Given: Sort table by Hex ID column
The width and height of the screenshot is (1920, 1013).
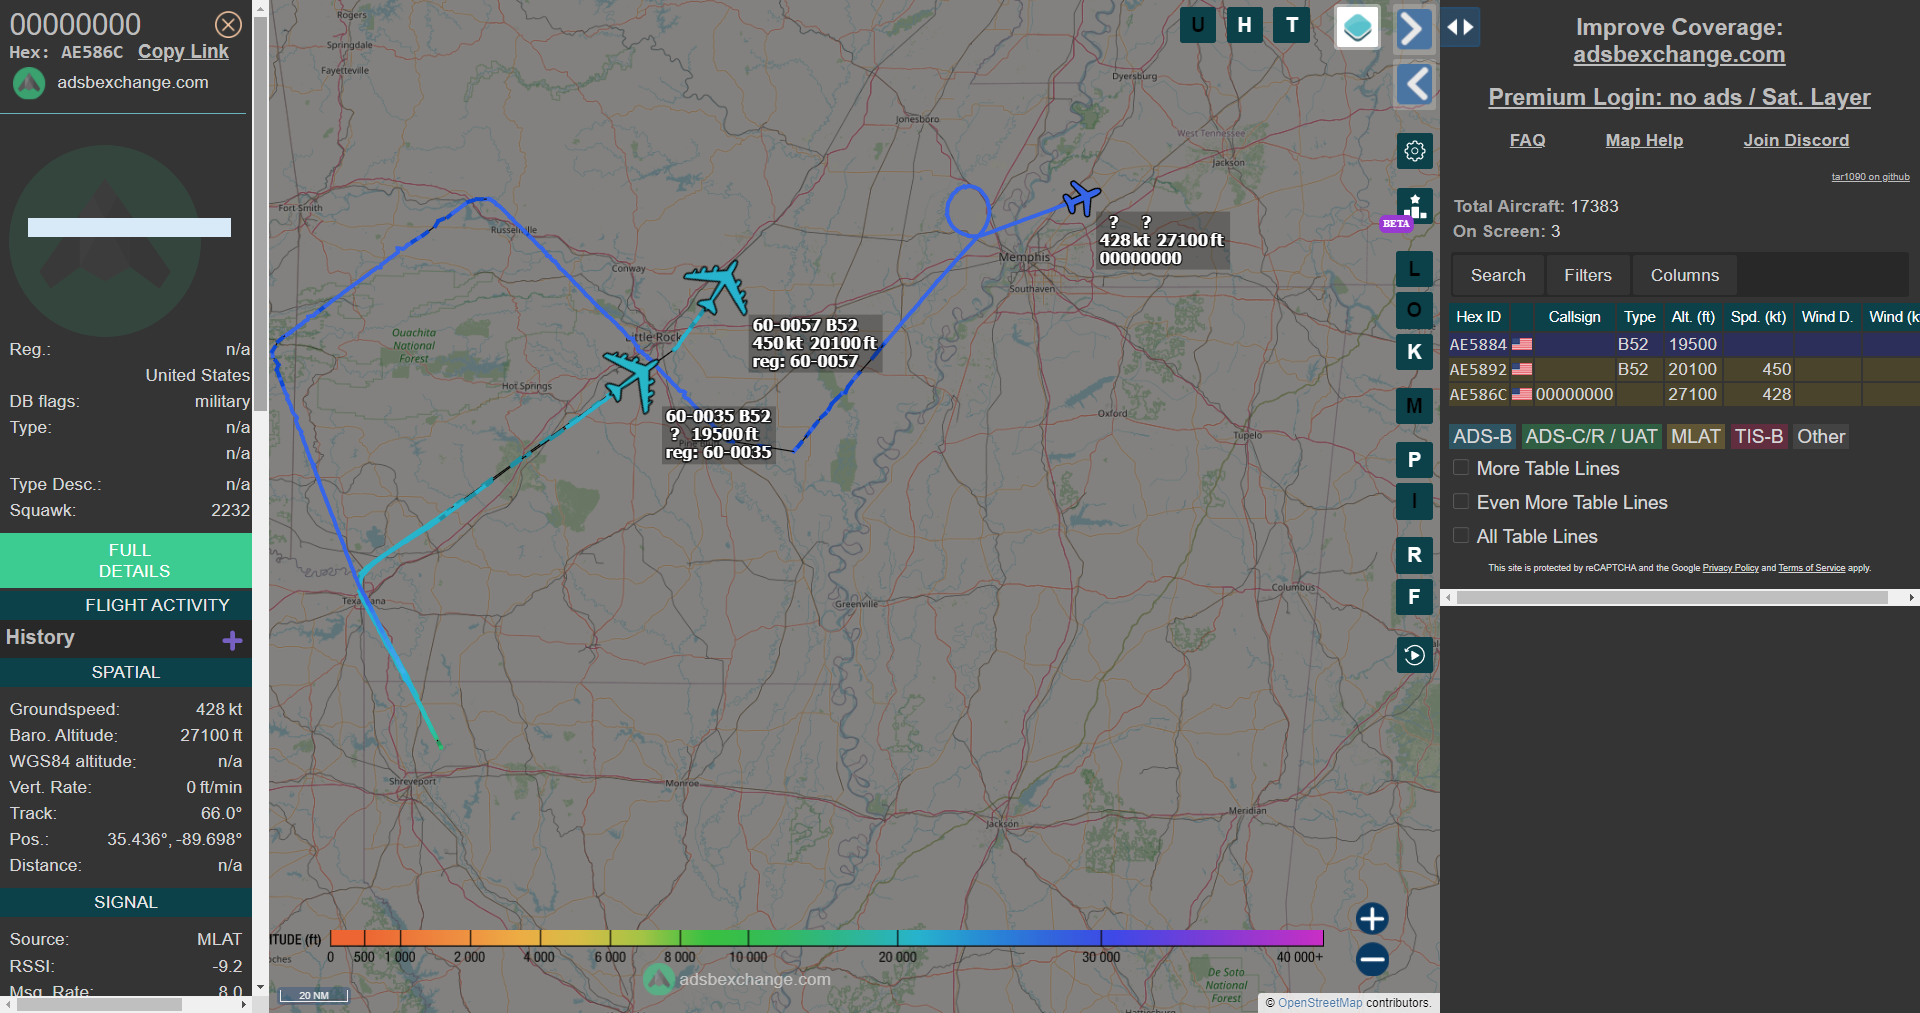Looking at the screenshot, I should pyautogui.click(x=1478, y=317).
